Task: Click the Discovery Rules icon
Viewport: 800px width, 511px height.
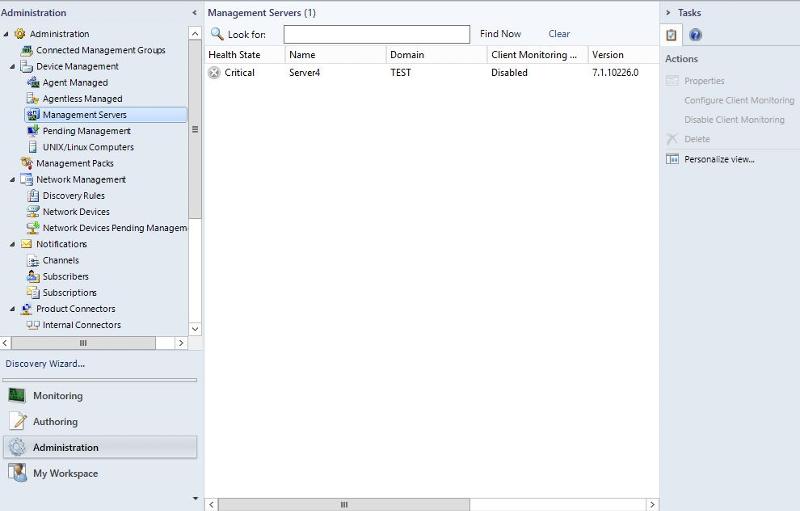Action: tap(33, 195)
